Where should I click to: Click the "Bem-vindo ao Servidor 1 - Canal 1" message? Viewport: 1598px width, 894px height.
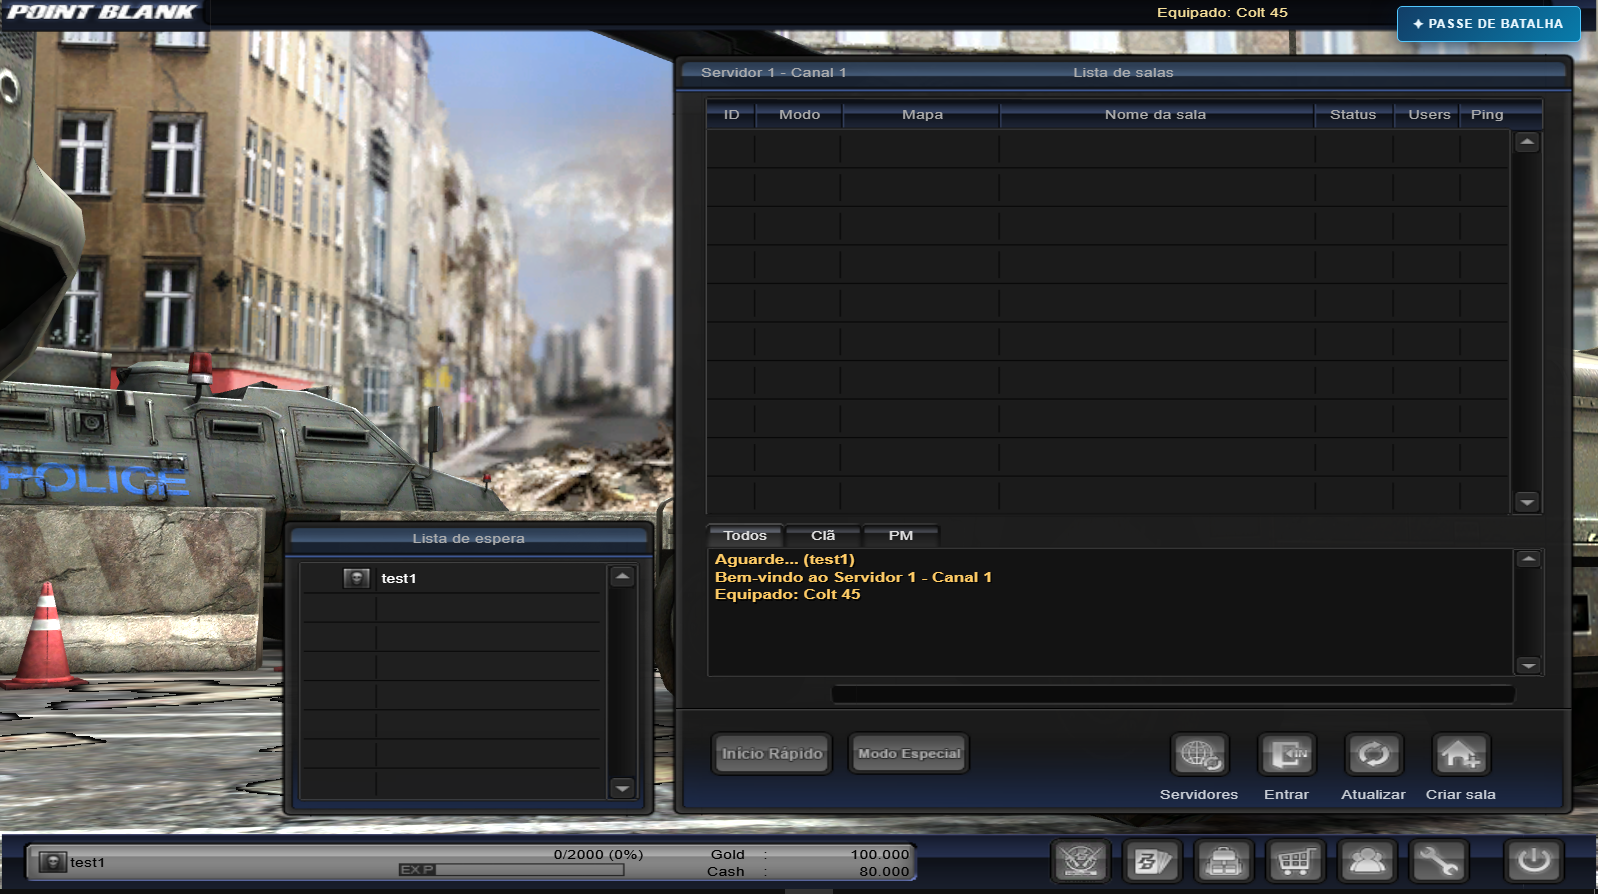[x=853, y=577]
